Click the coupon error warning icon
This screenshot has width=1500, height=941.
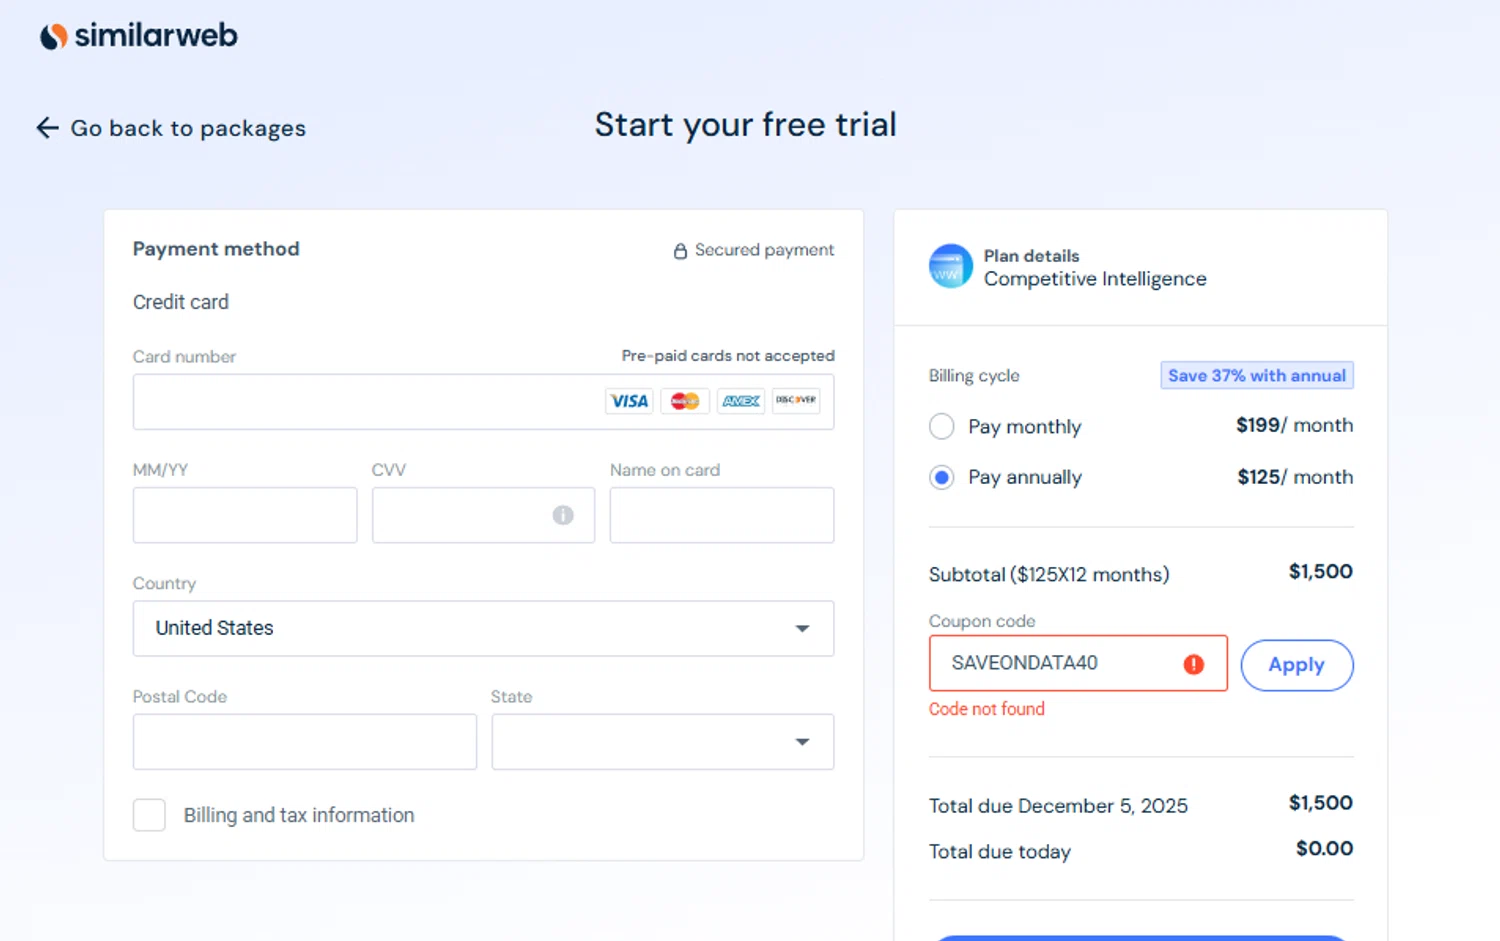click(1194, 664)
